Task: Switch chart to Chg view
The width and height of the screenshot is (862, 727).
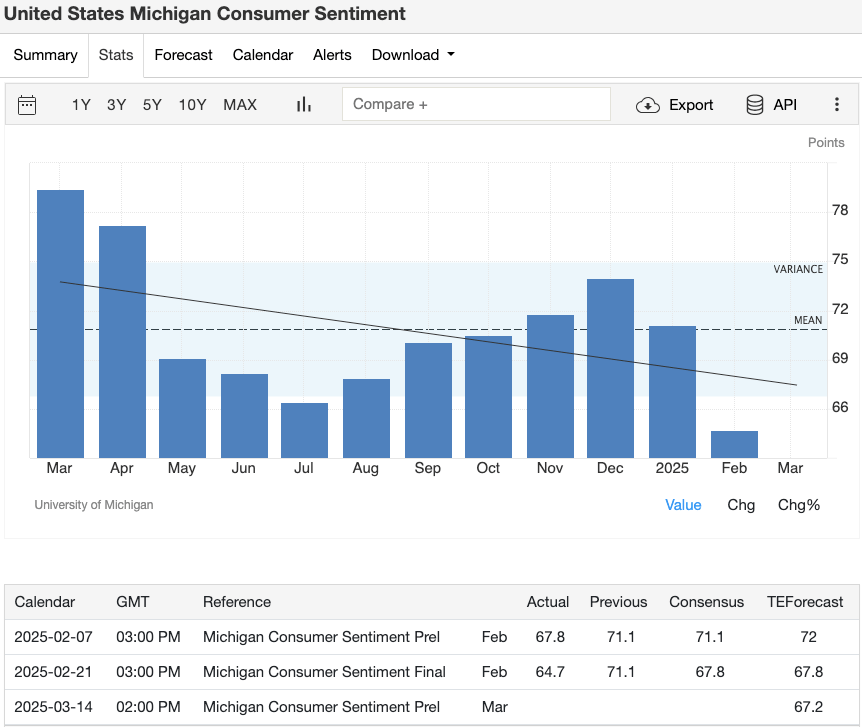Action: 741,505
